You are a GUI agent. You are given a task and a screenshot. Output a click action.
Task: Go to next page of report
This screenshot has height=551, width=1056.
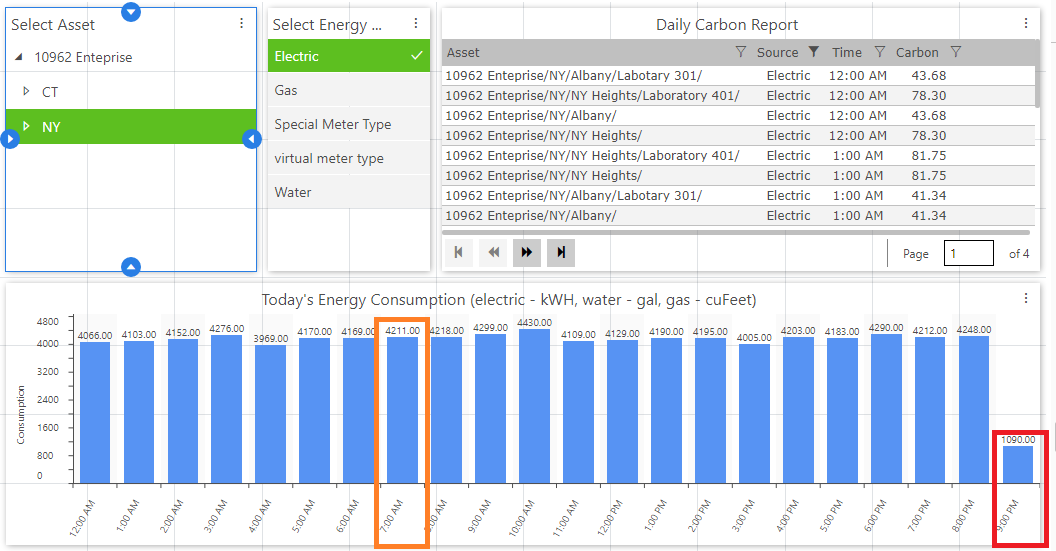(x=527, y=253)
